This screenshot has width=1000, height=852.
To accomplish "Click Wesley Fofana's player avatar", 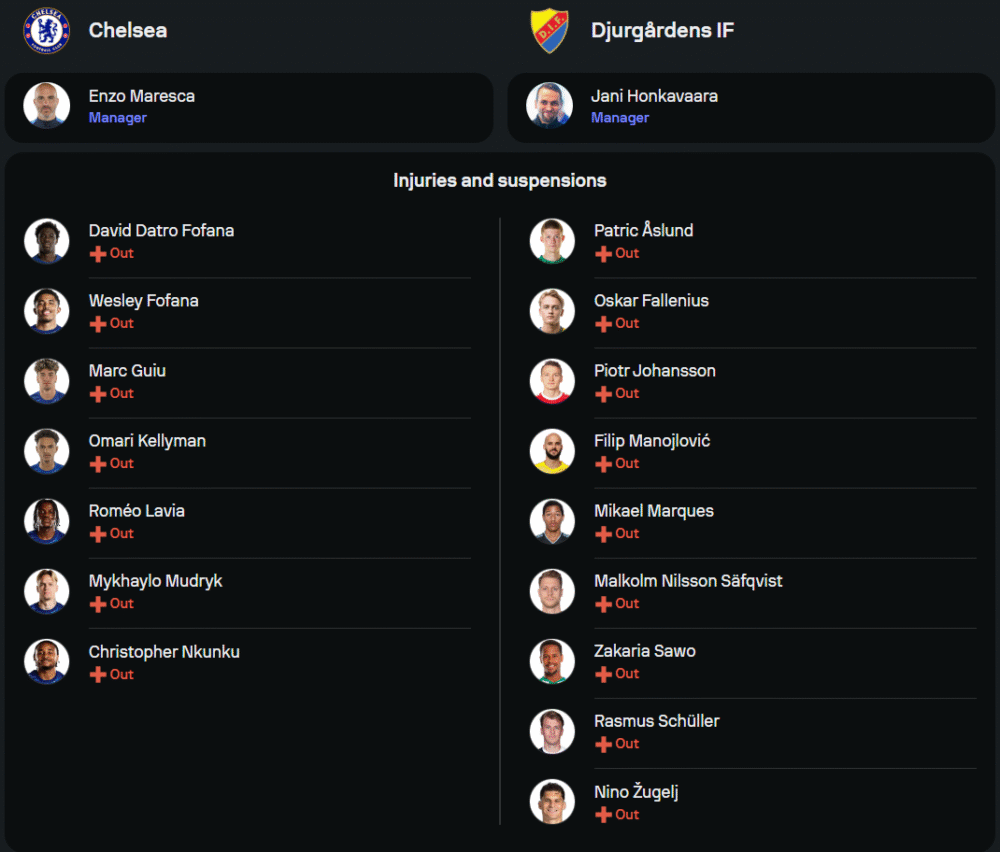I will pos(47,311).
